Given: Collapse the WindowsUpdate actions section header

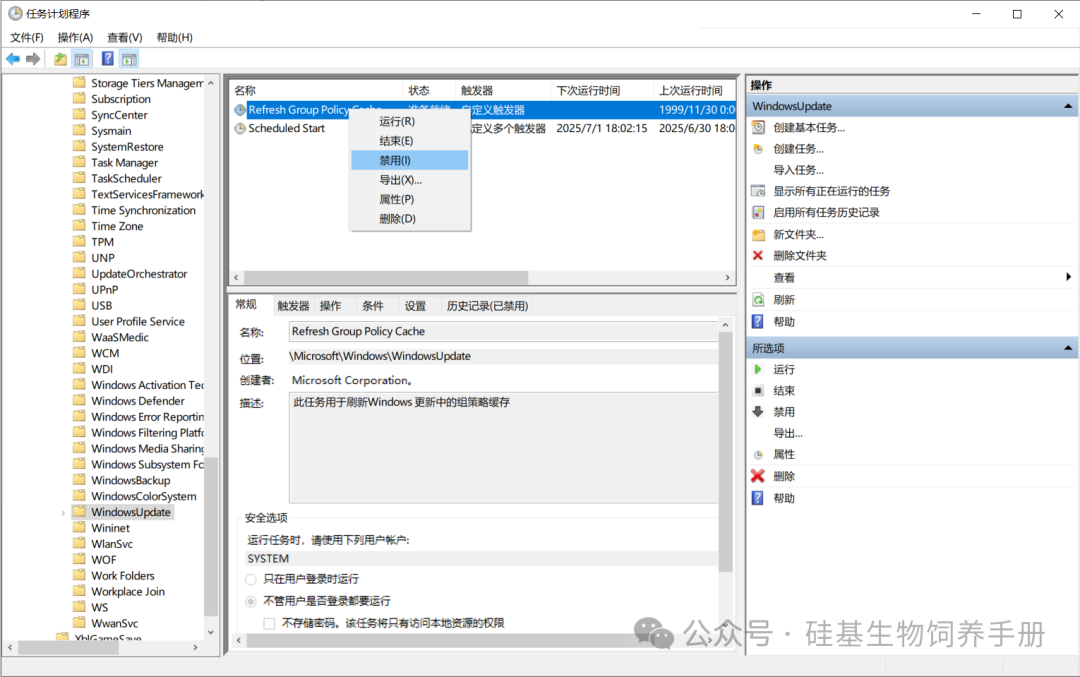Looking at the screenshot, I should [x=1069, y=106].
